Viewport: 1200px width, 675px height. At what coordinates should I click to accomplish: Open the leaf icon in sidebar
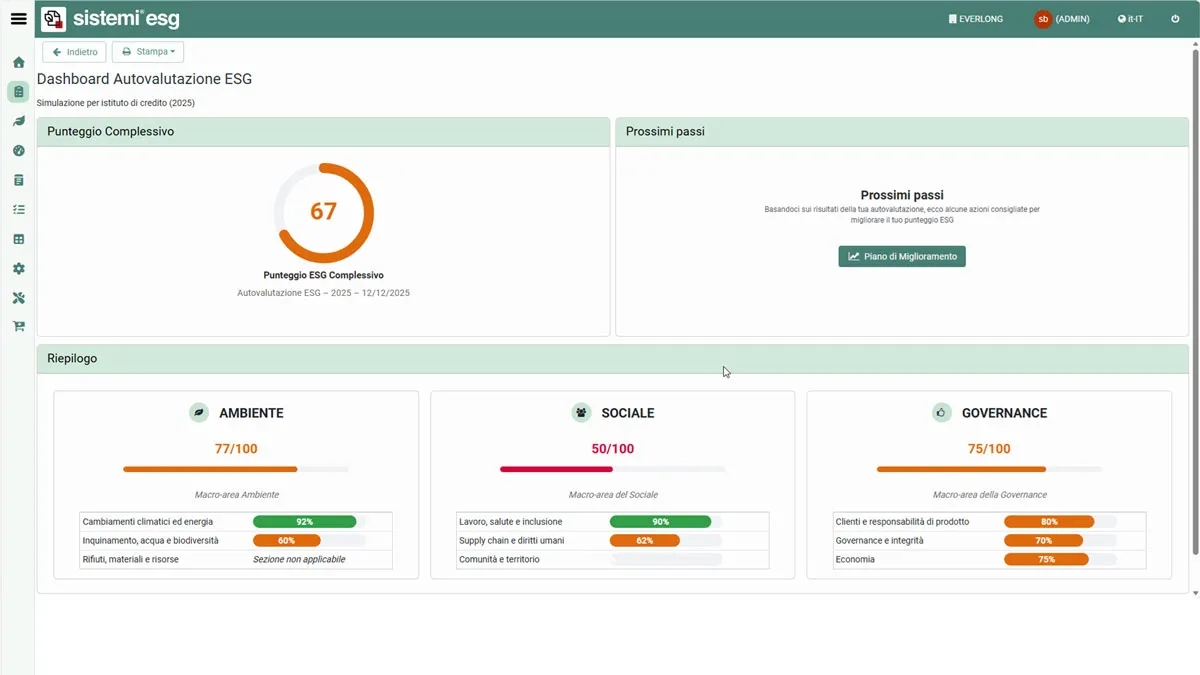pyautogui.click(x=18, y=121)
